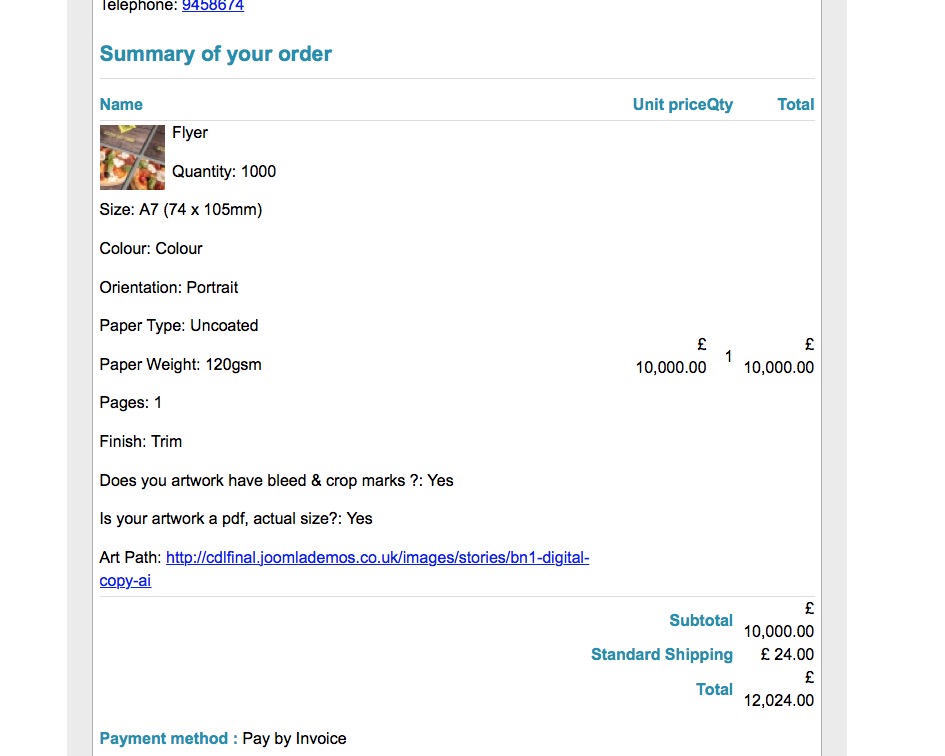
Task: Click the £ 24.00 shipping amount
Action: [787, 655]
